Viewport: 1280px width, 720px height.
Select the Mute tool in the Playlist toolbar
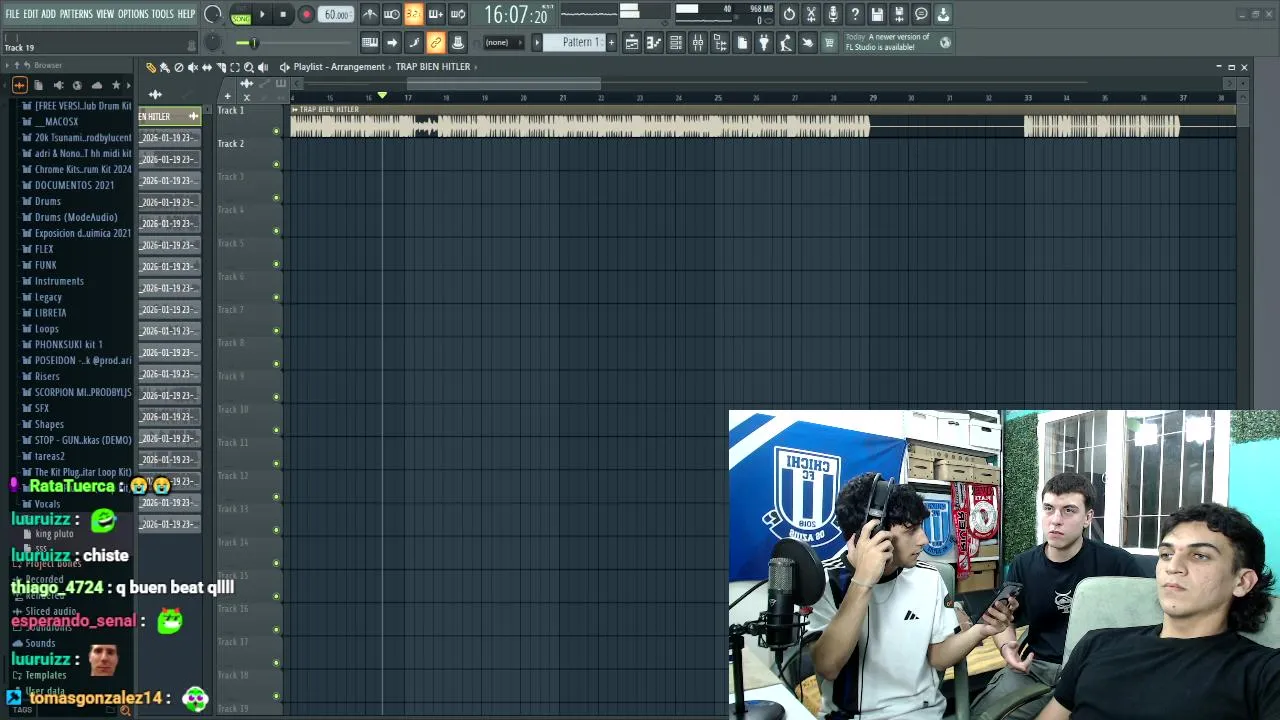point(193,67)
